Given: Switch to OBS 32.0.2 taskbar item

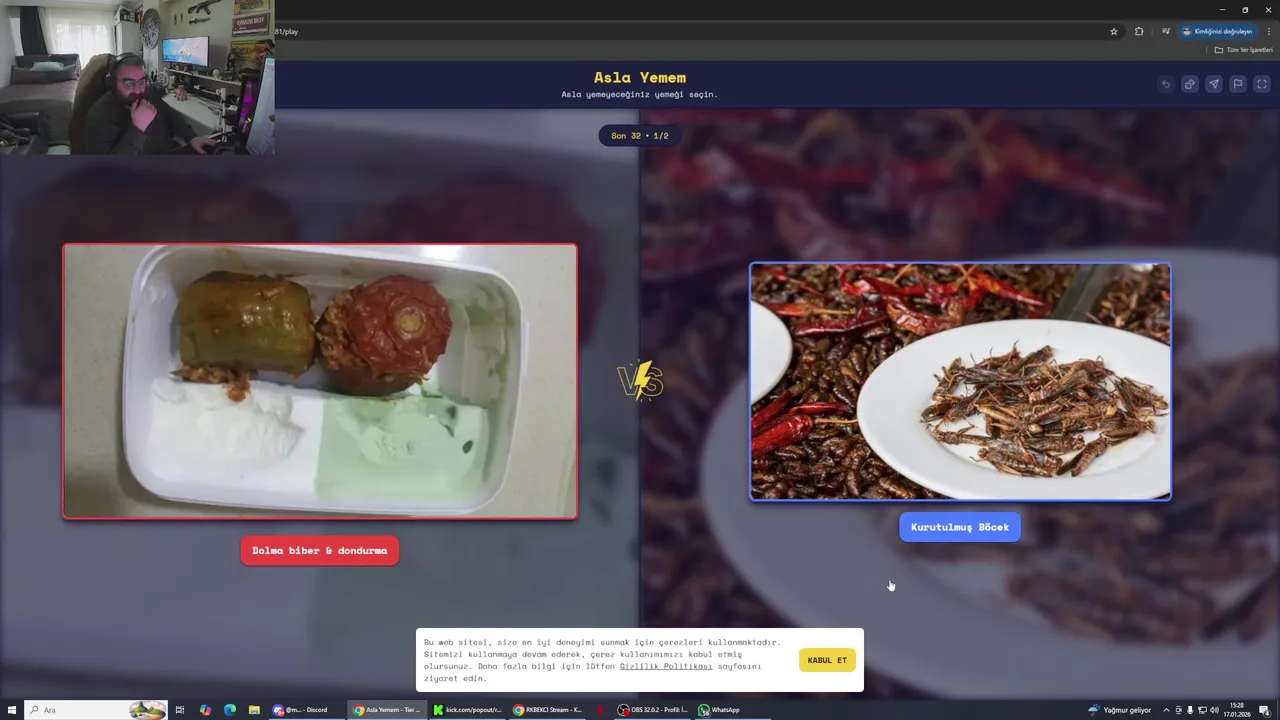Looking at the screenshot, I should (x=653, y=710).
